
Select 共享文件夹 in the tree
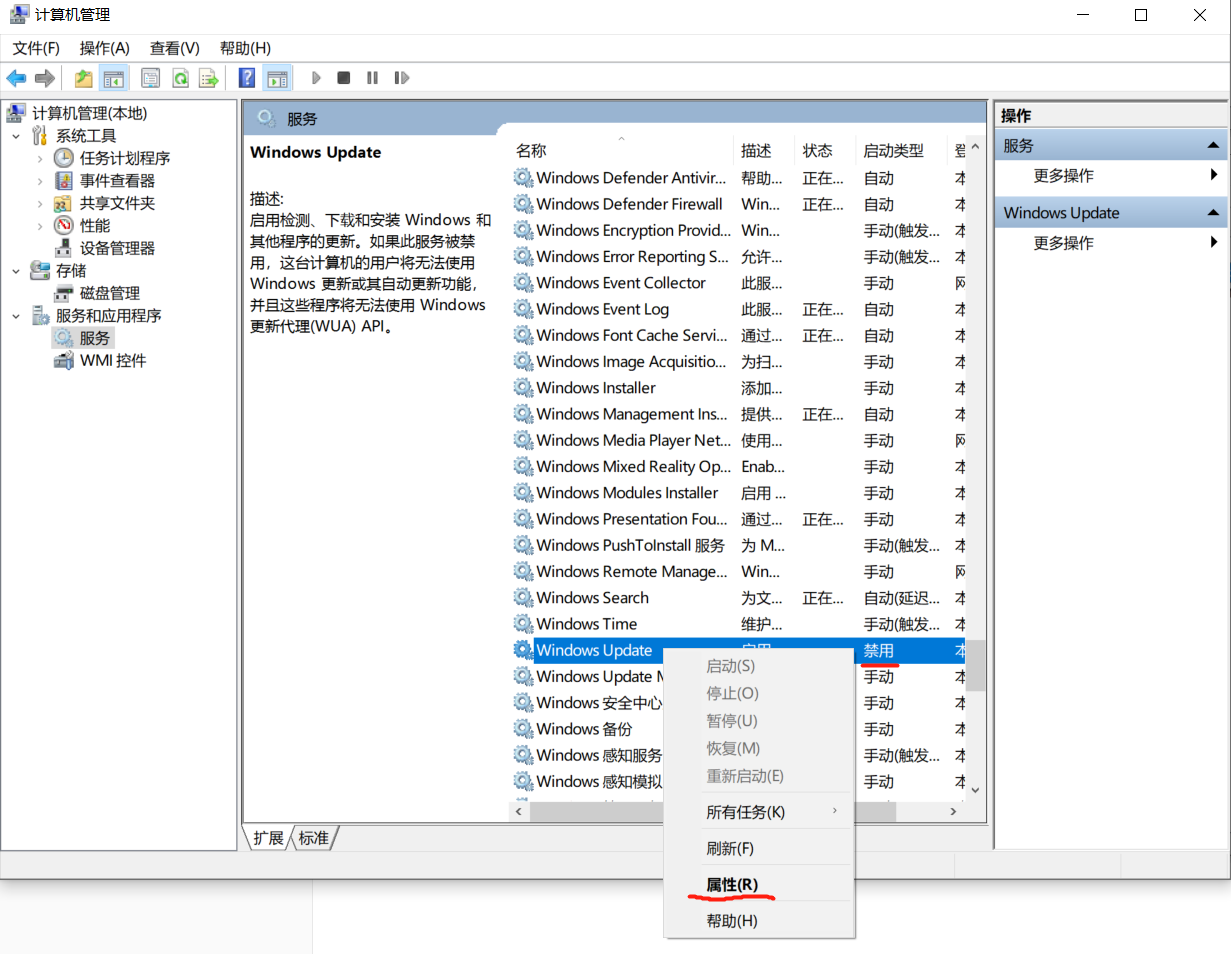[117, 203]
